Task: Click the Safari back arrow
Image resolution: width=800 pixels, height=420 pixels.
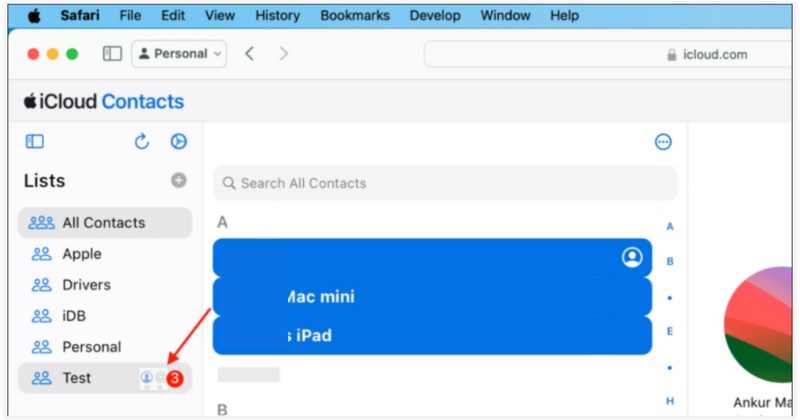Action: coord(250,54)
